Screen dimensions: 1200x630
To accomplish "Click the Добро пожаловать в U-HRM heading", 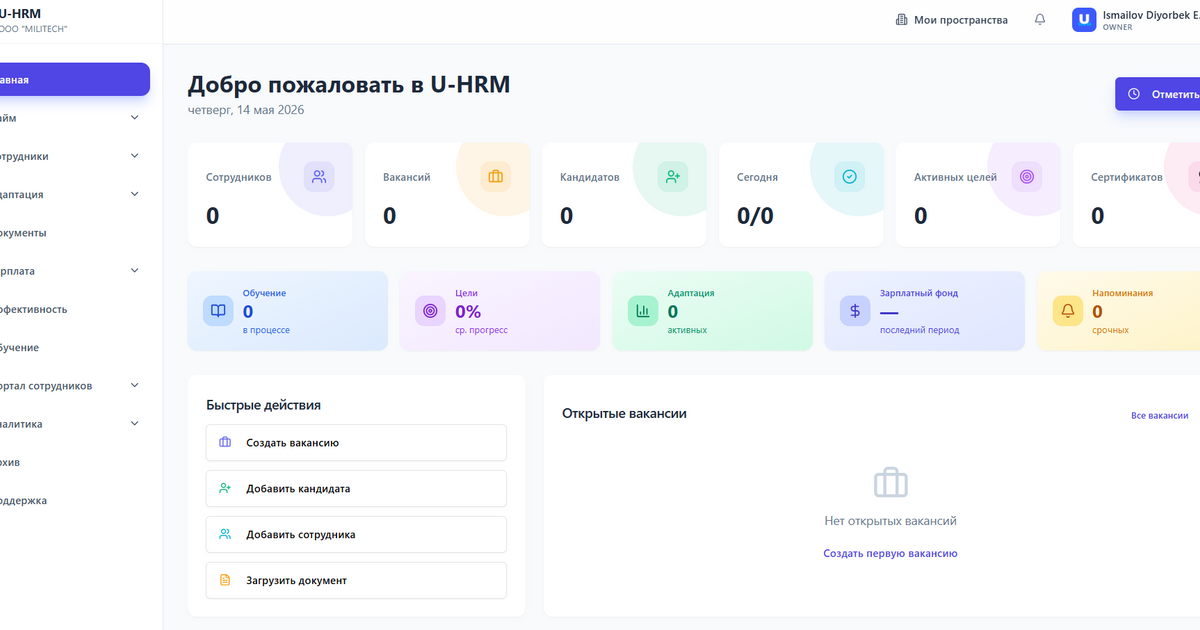I will pyautogui.click(x=349, y=84).
